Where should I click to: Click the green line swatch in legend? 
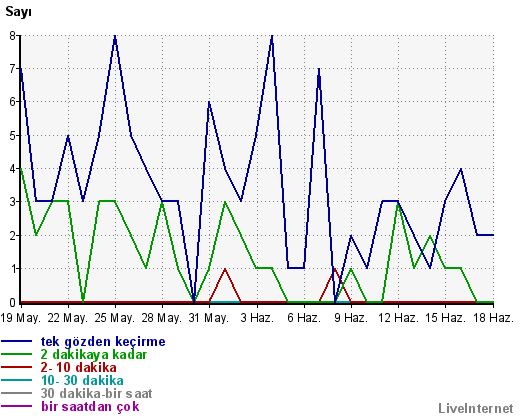click(x=17, y=354)
